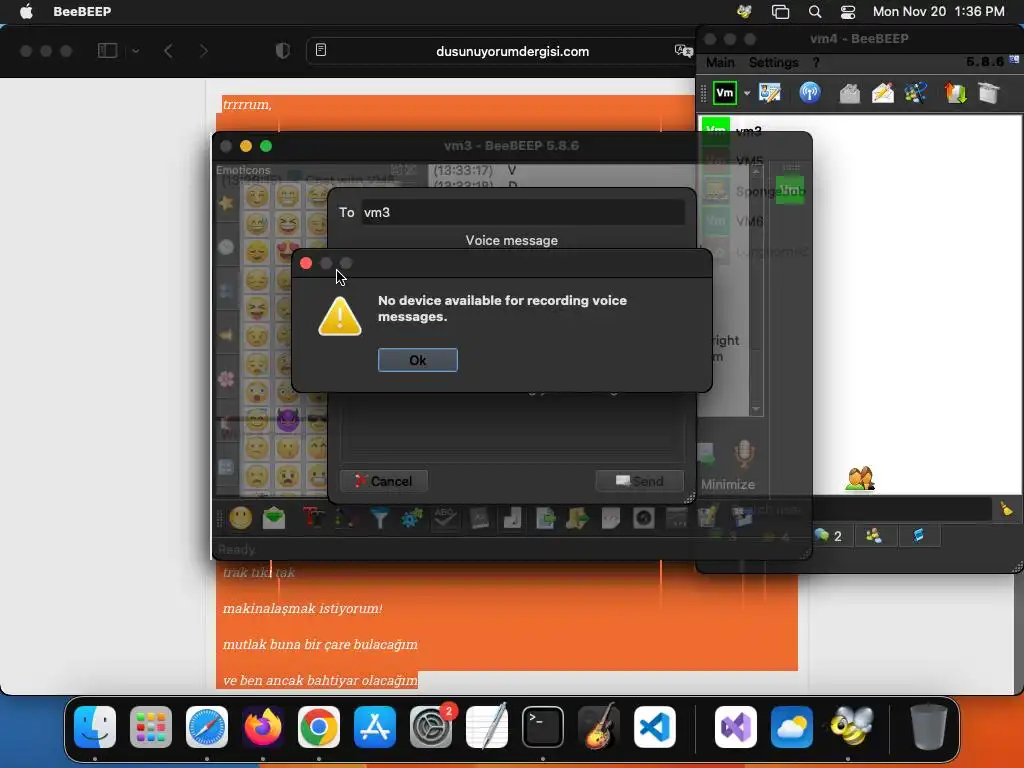The image size is (1024, 768).
Task: Click the Safari privacy shield icon
Action: (282, 51)
